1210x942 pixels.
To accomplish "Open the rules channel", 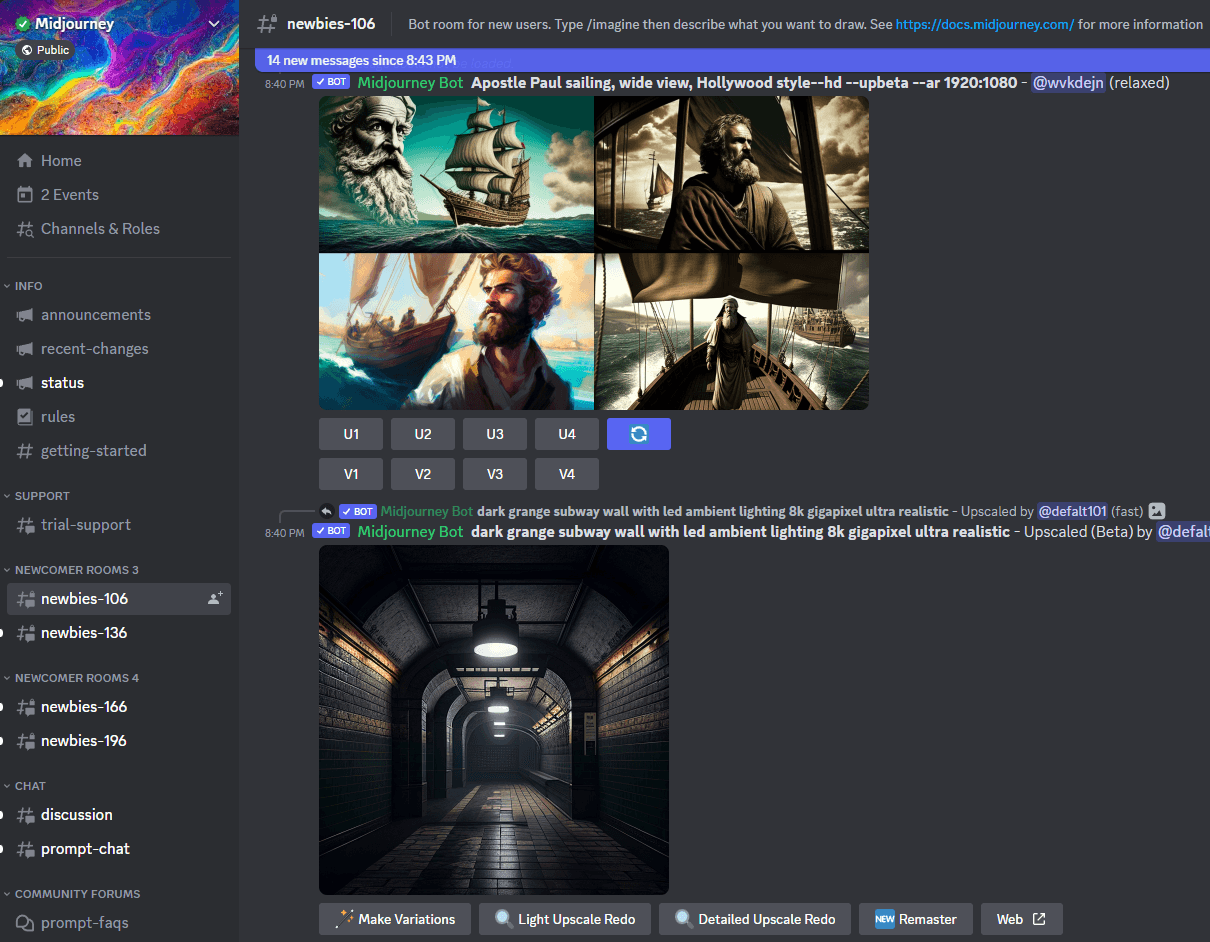I will pos(119,417).
